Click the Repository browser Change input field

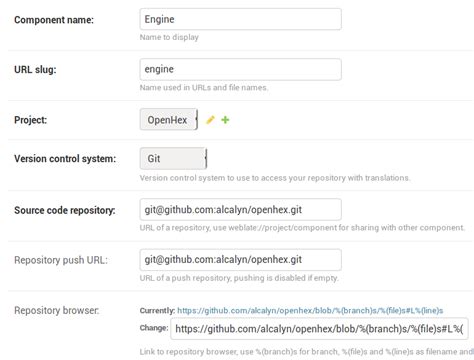[x=319, y=329]
